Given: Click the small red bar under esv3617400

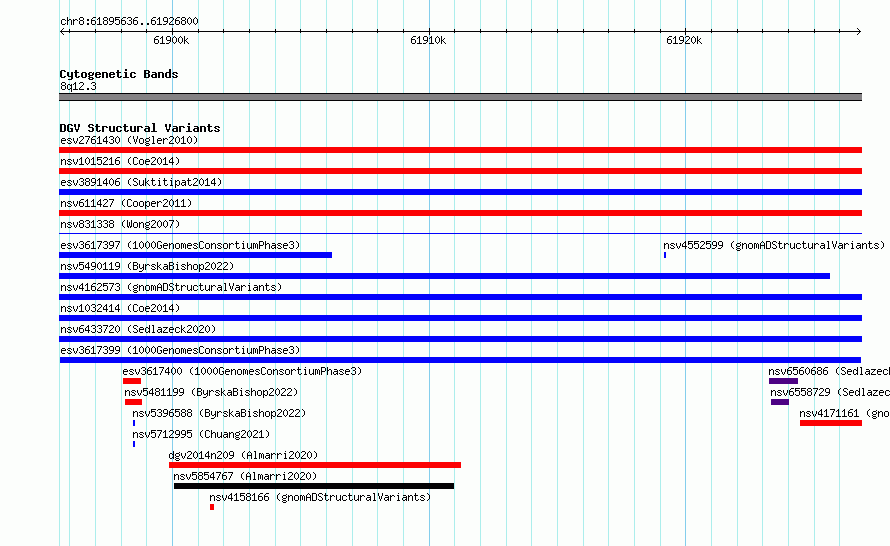Looking at the screenshot, I should (x=132, y=381).
